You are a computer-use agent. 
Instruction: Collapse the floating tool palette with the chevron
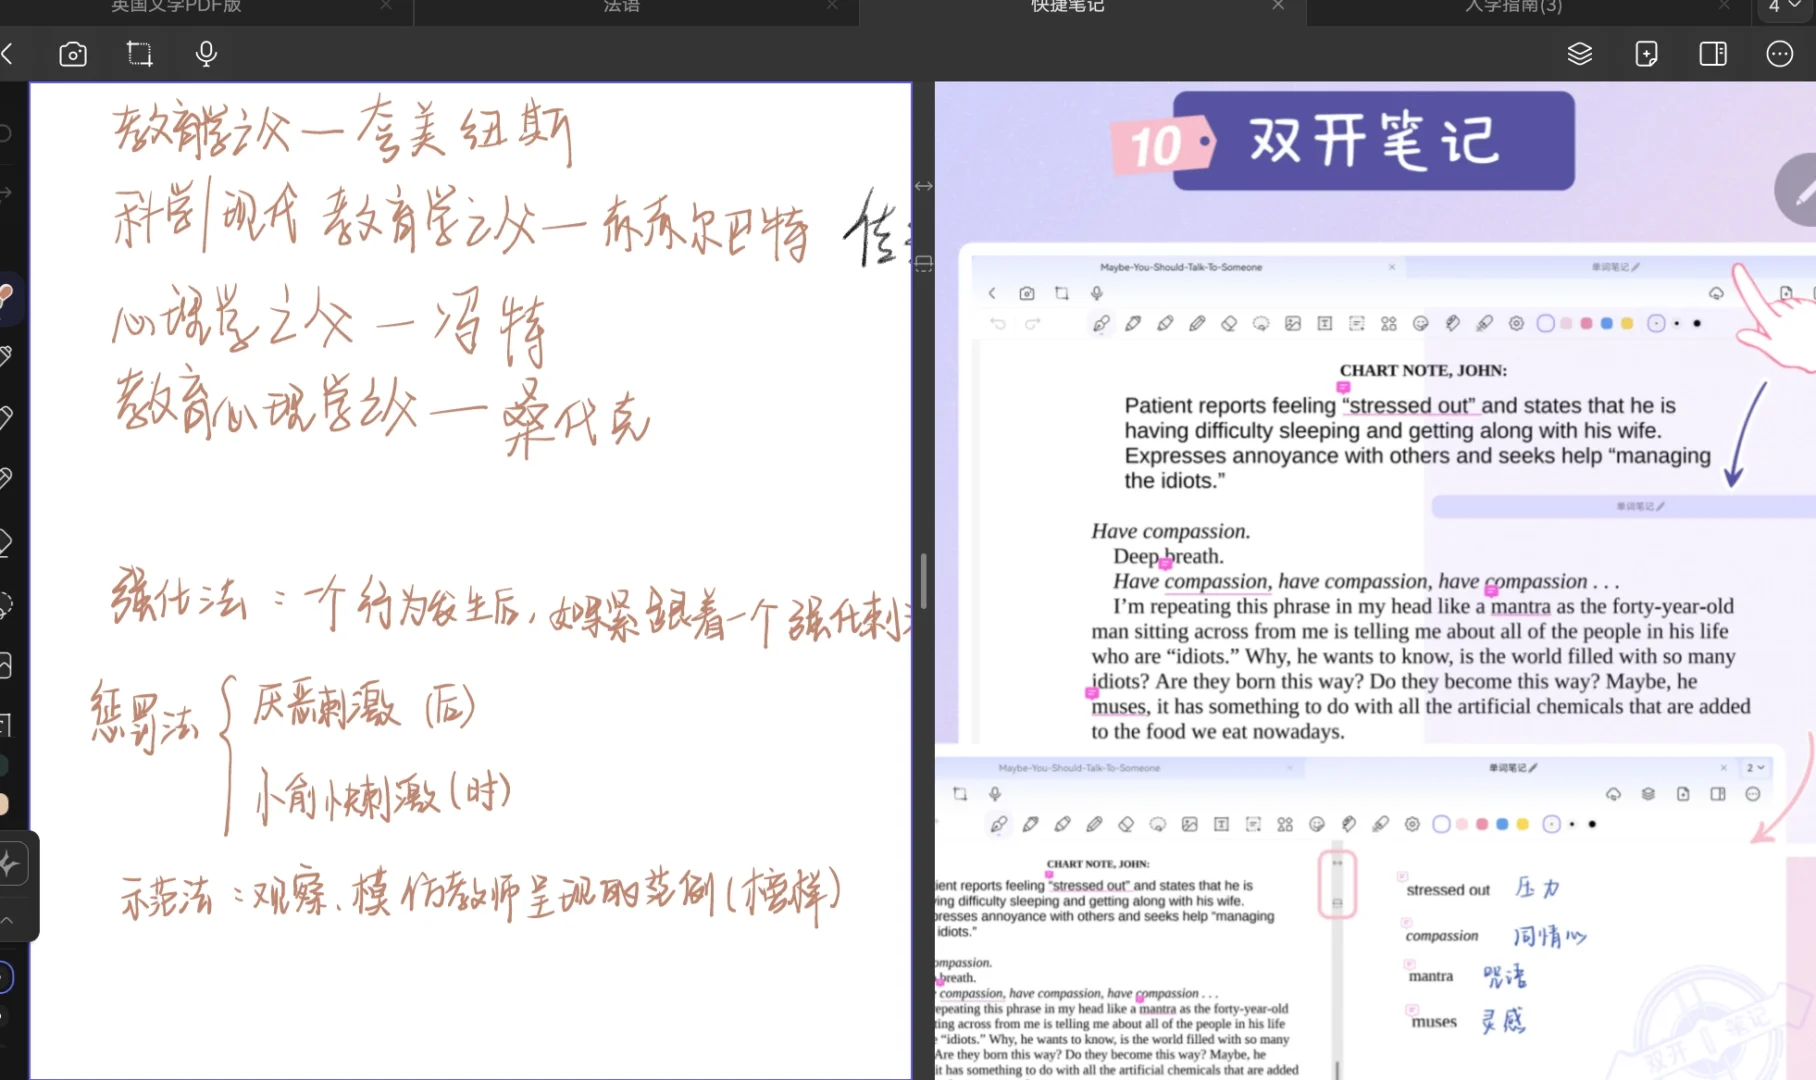pyautogui.click(x=8, y=920)
